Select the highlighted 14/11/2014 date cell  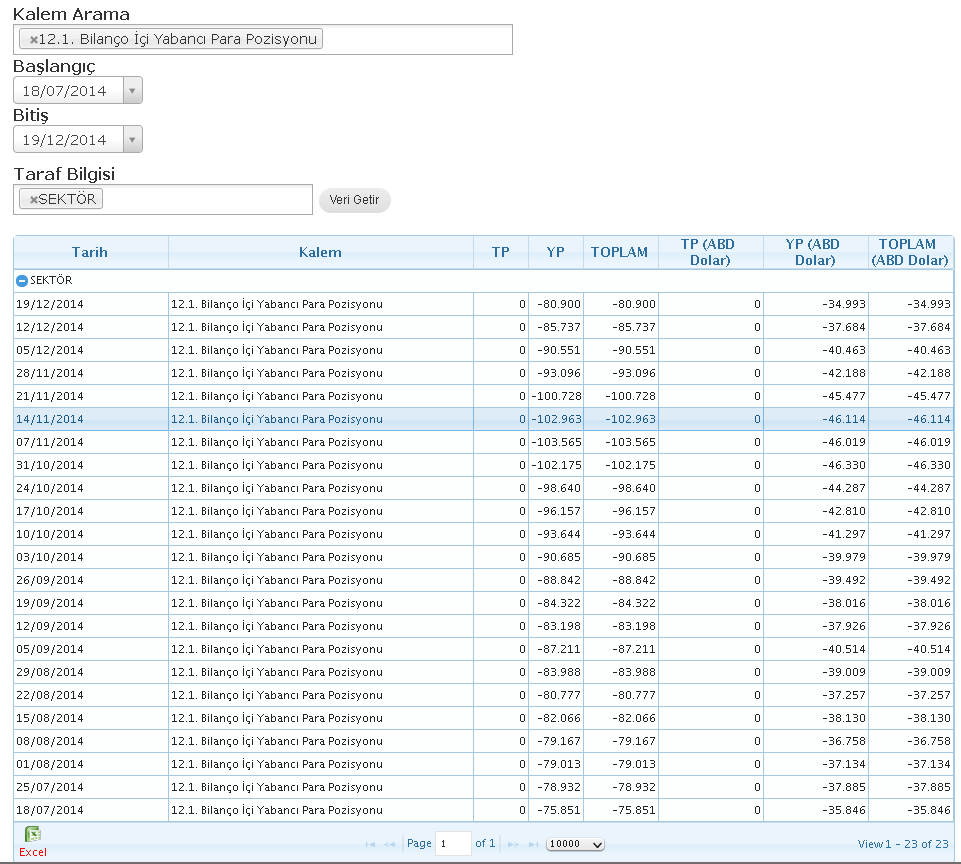click(91, 419)
